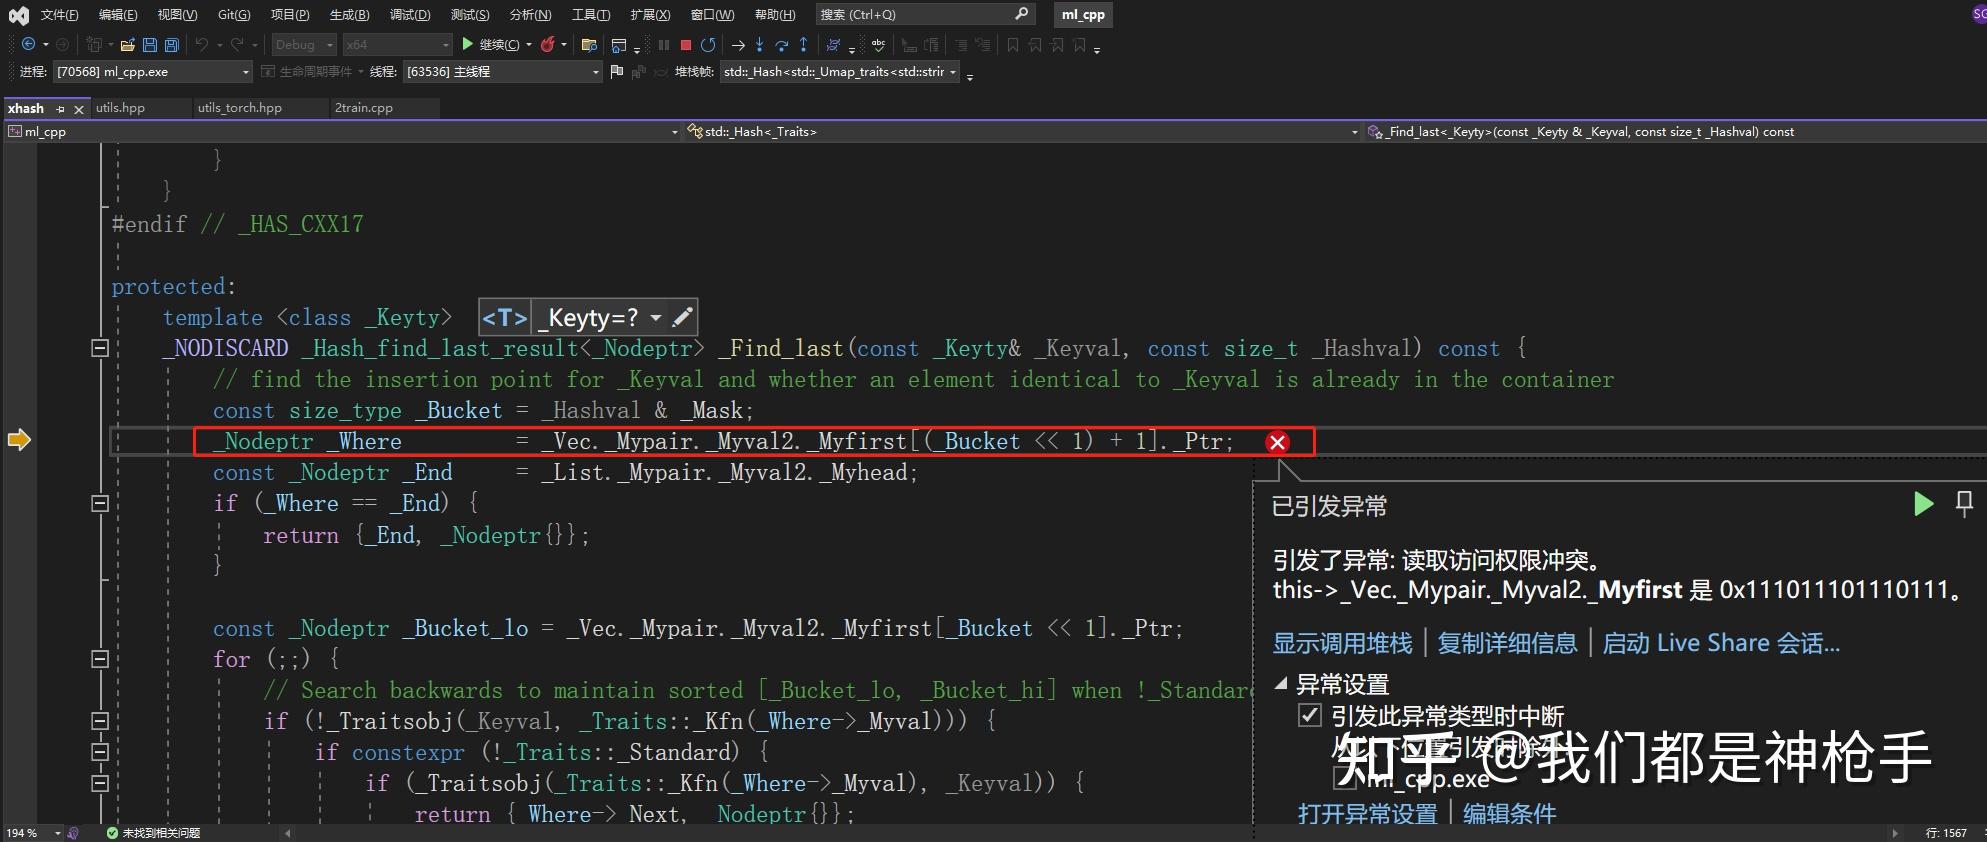
Task: Open the Debug configuration dropdown
Action: (304, 45)
